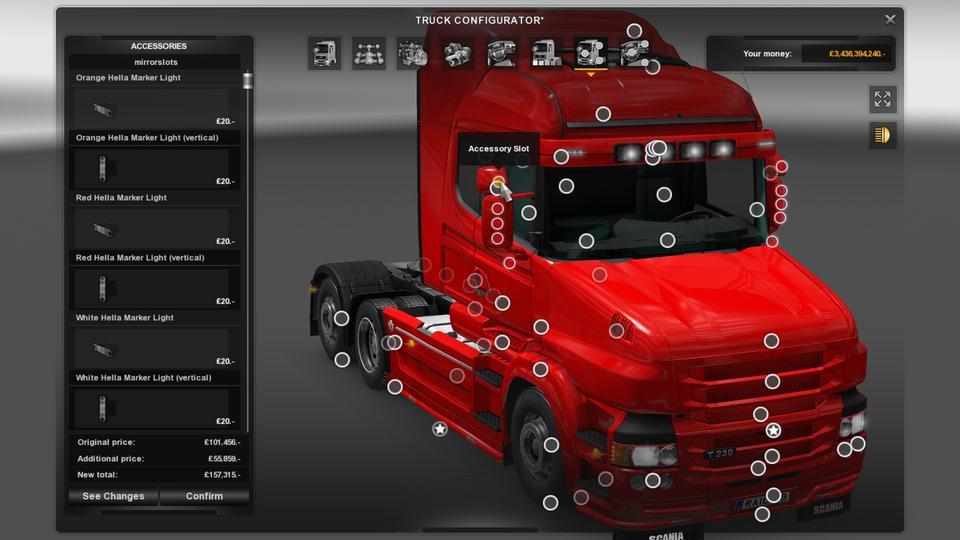Pick the Red Hella Marker Light item

tap(151, 228)
